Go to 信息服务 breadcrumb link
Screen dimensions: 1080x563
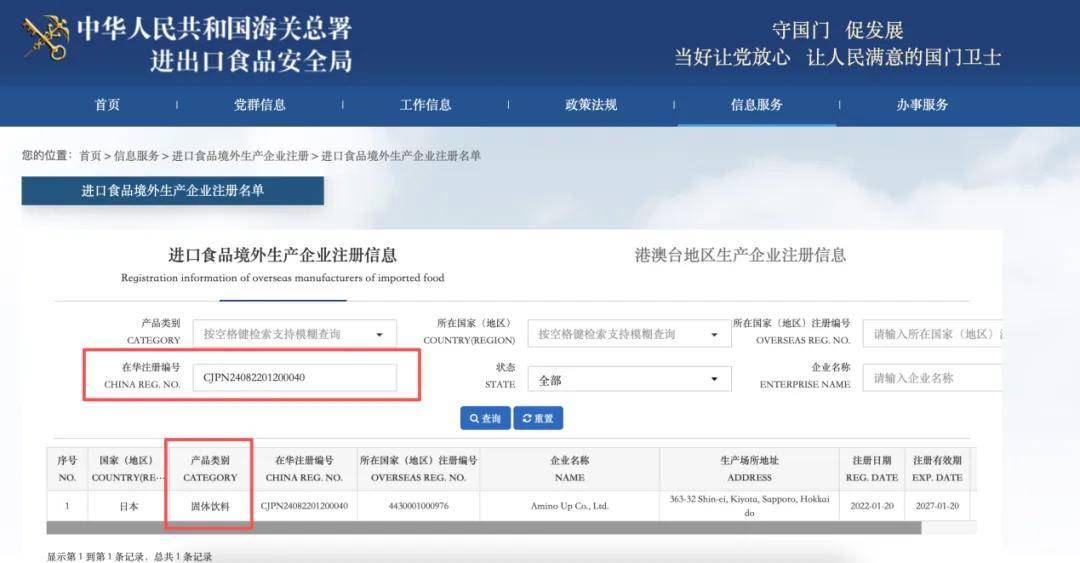point(136,156)
